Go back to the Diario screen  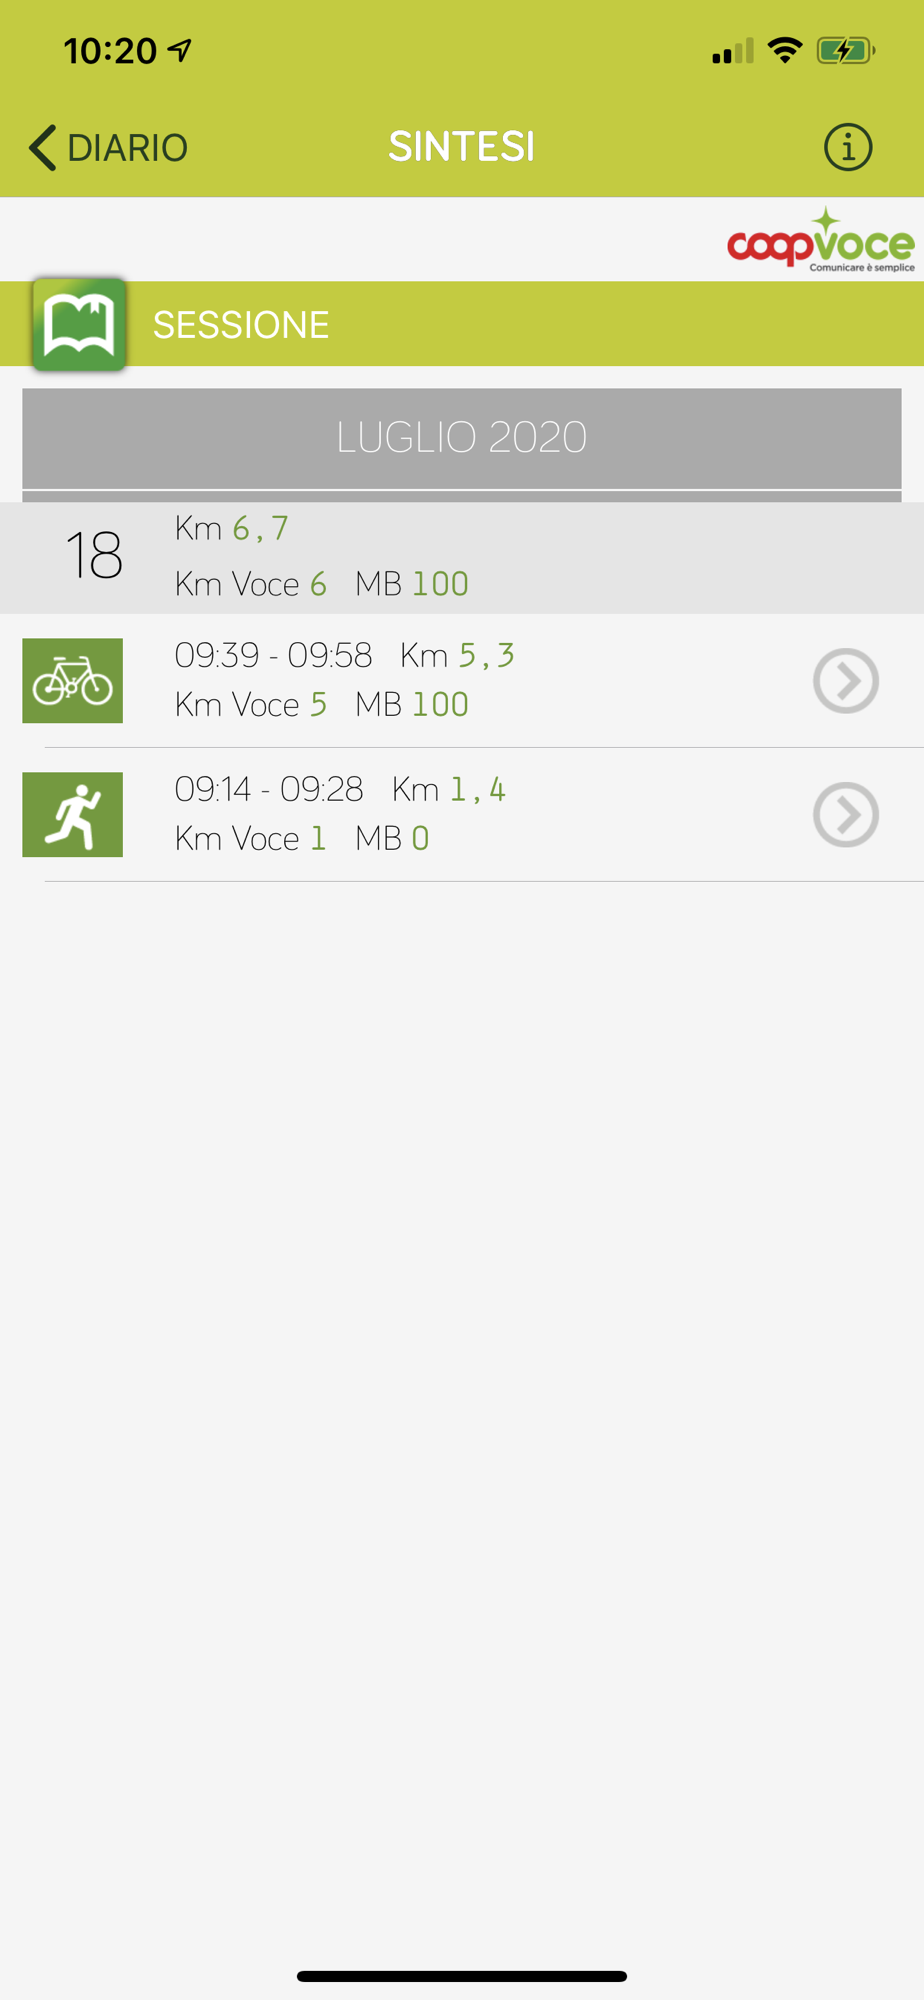[108, 147]
